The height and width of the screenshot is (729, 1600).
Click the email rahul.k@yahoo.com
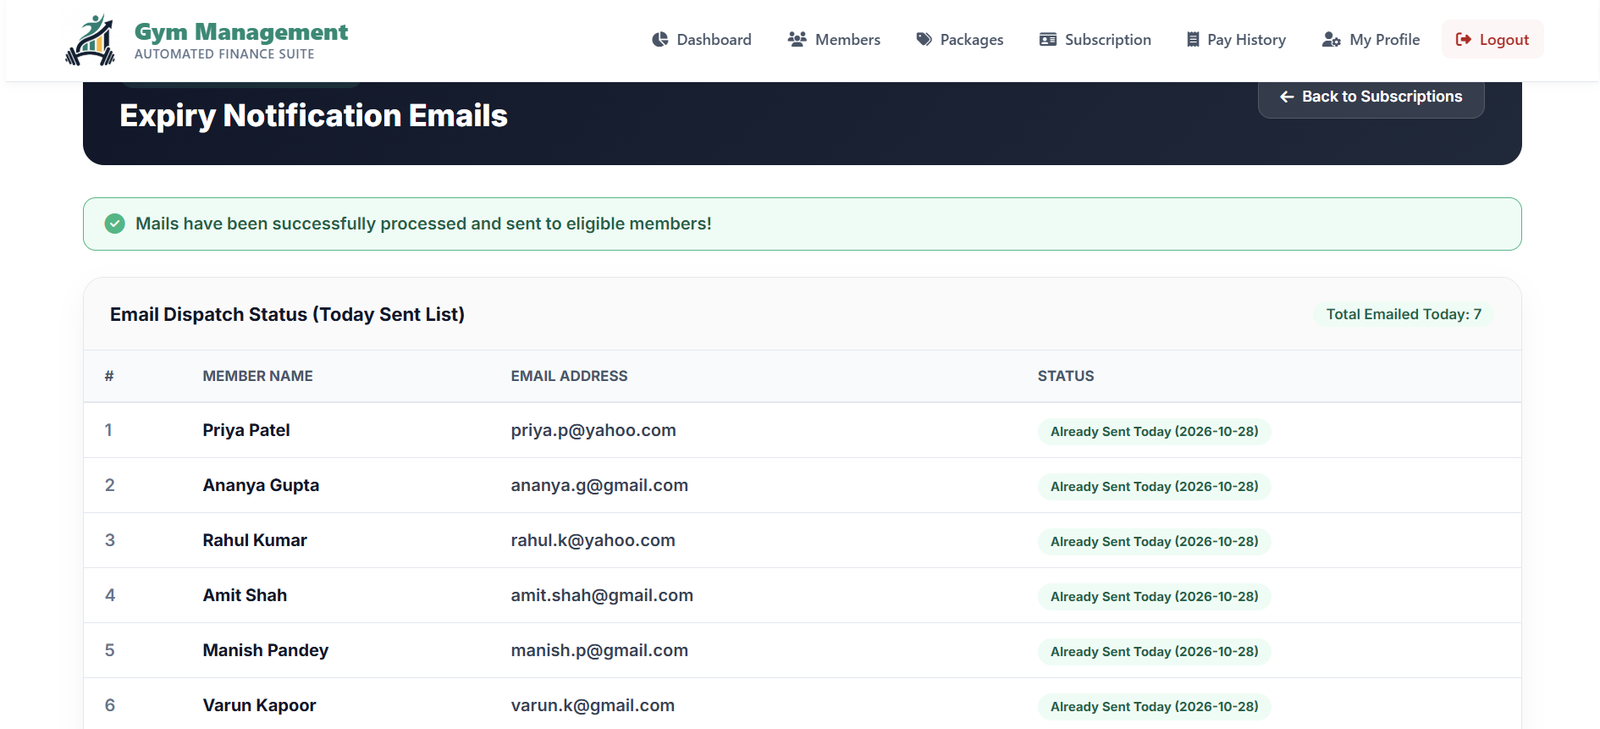point(593,540)
